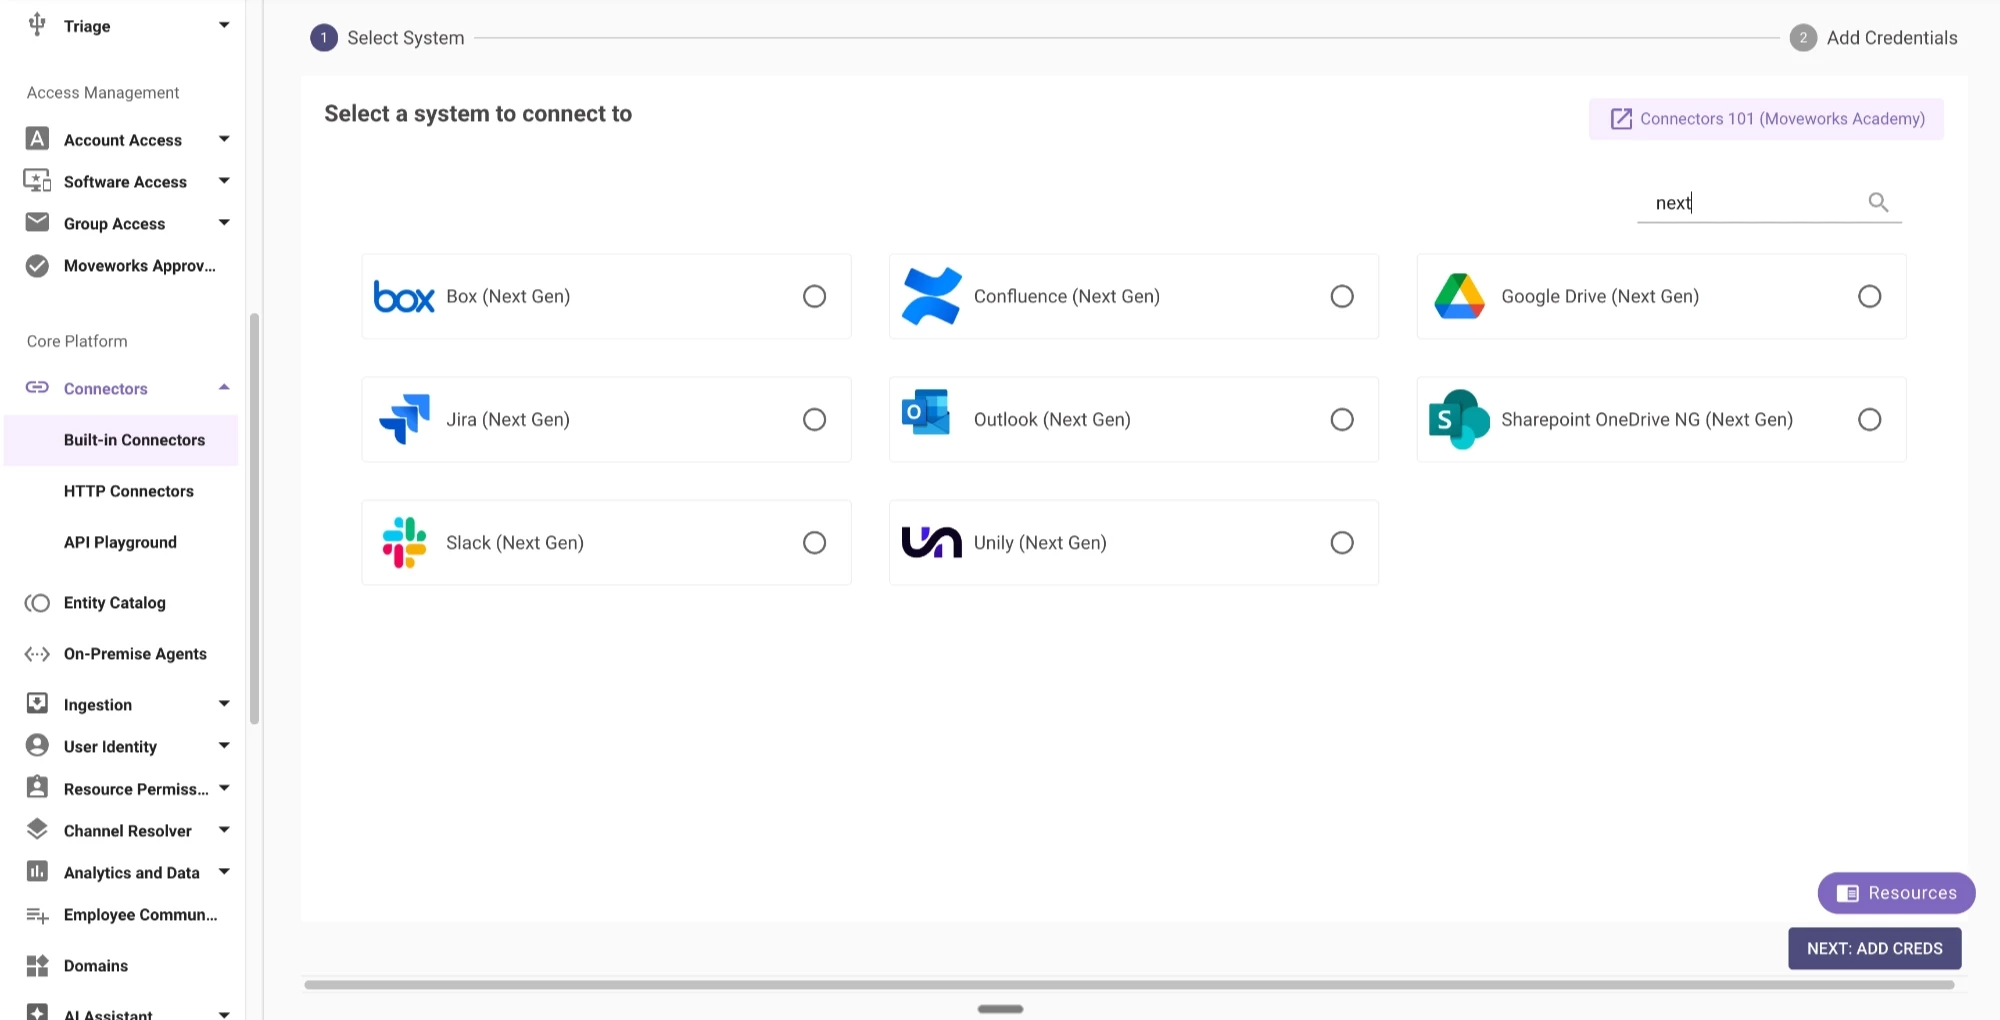Click the Sharepoint logo icon
The image size is (2000, 1020).
coord(1459,419)
